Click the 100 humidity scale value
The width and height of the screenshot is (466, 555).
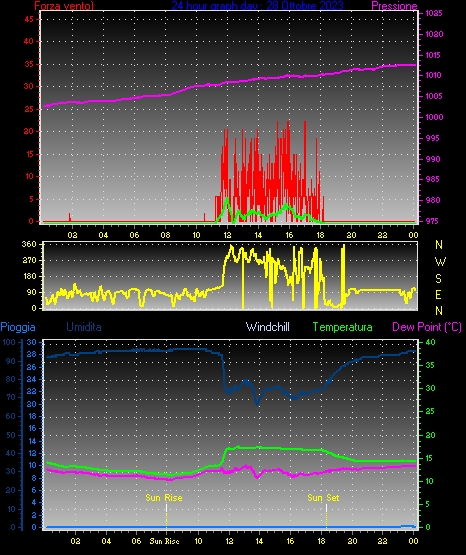pyautogui.click(x=9, y=342)
